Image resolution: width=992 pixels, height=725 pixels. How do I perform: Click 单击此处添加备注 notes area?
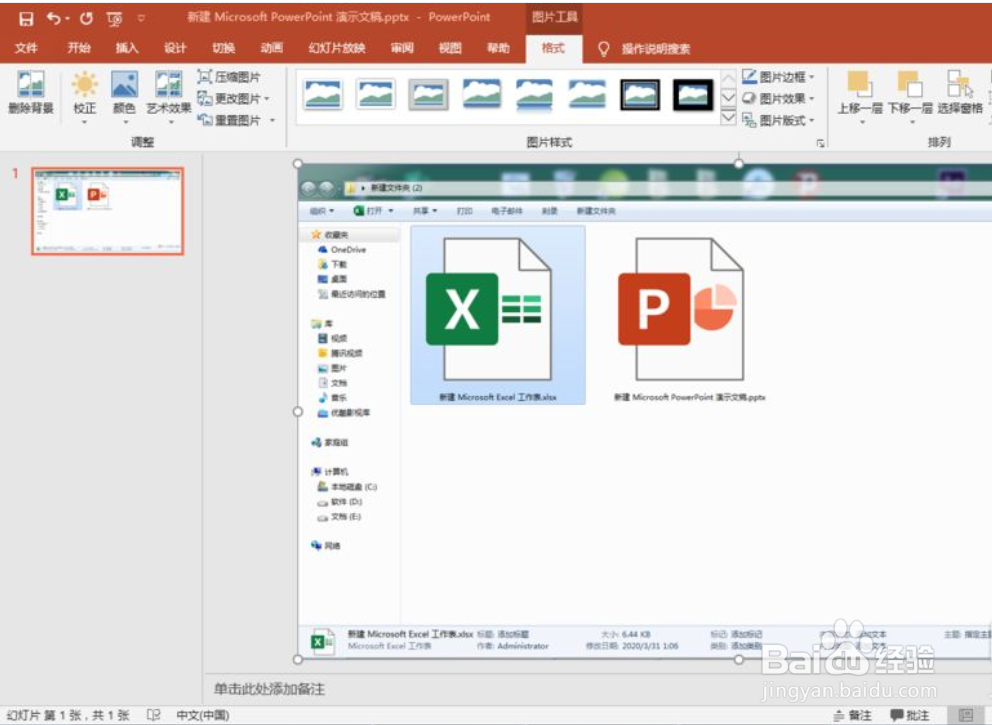[x=270, y=689]
